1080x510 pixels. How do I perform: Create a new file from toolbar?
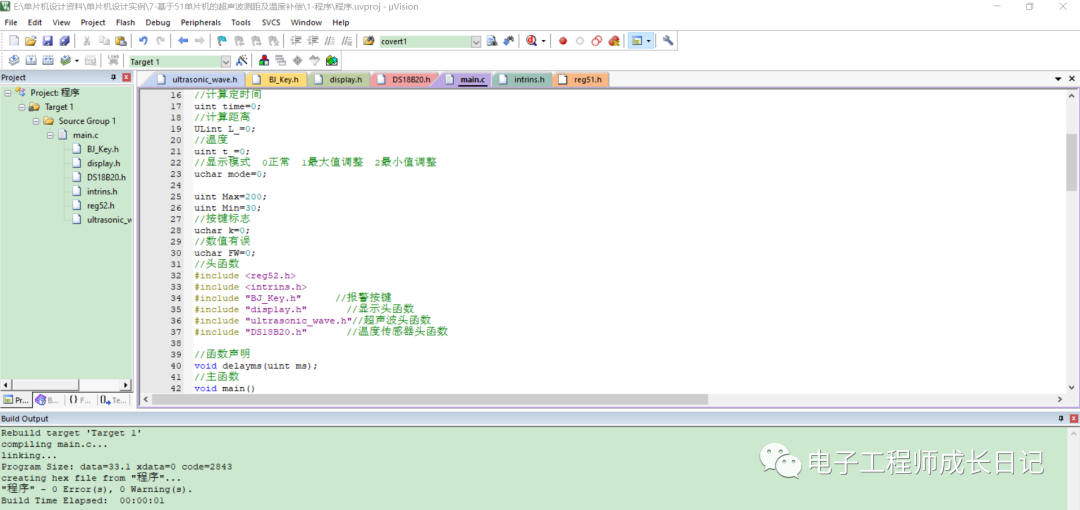click(x=13, y=41)
